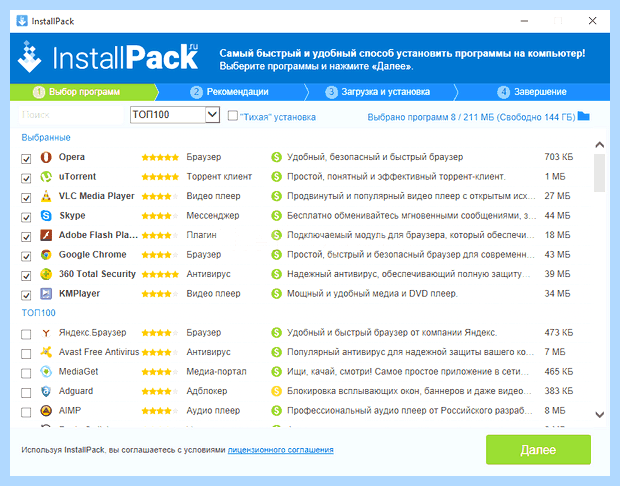The image size is (620, 486).
Task: Click the InstallPack logo in banner
Action: (x=108, y=58)
